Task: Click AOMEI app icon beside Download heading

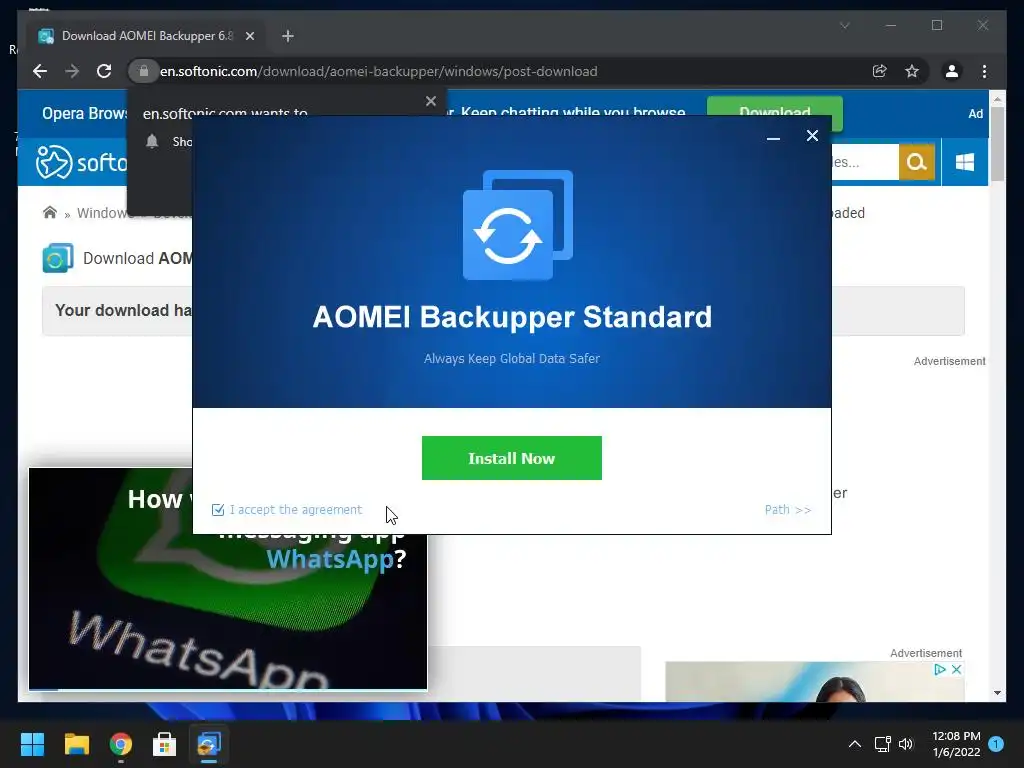Action: pos(57,258)
